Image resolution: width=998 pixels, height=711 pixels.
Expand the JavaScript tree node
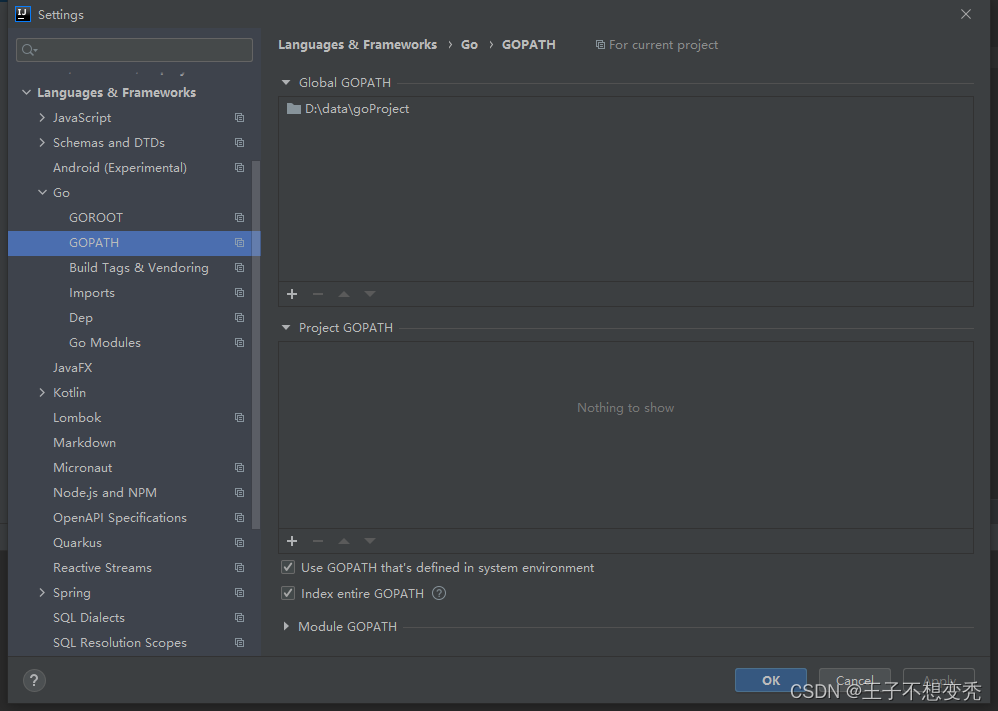[x=42, y=117]
